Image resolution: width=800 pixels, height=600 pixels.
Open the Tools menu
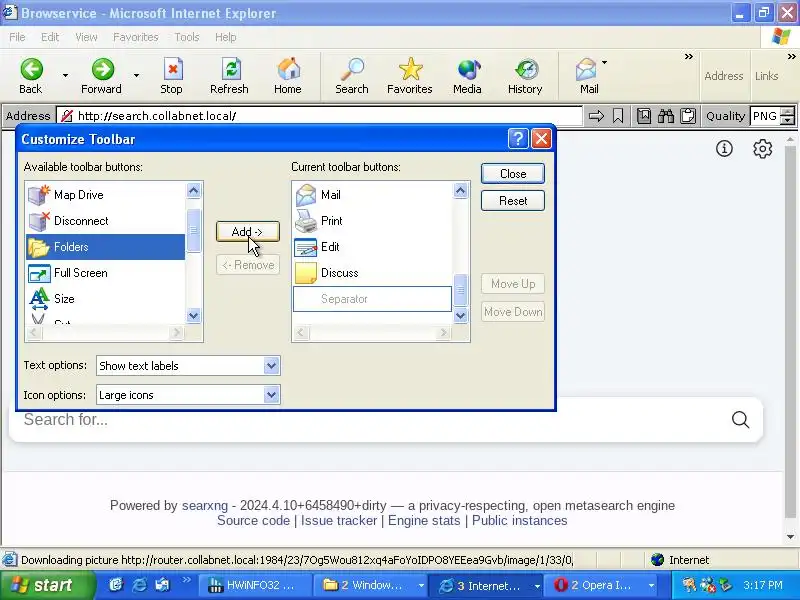pyautogui.click(x=187, y=37)
